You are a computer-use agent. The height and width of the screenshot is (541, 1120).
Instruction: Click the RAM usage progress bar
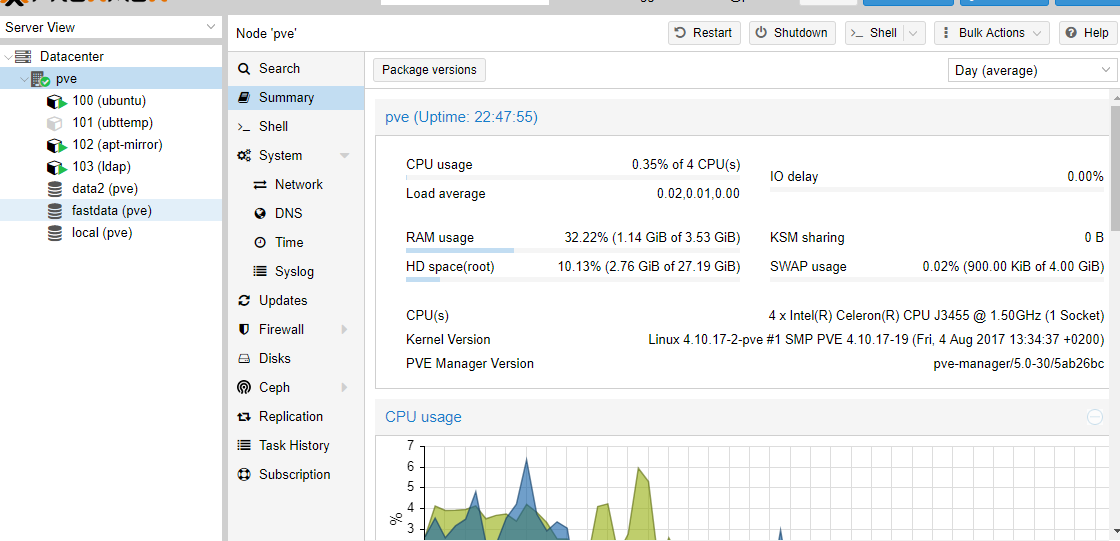click(x=573, y=251)
